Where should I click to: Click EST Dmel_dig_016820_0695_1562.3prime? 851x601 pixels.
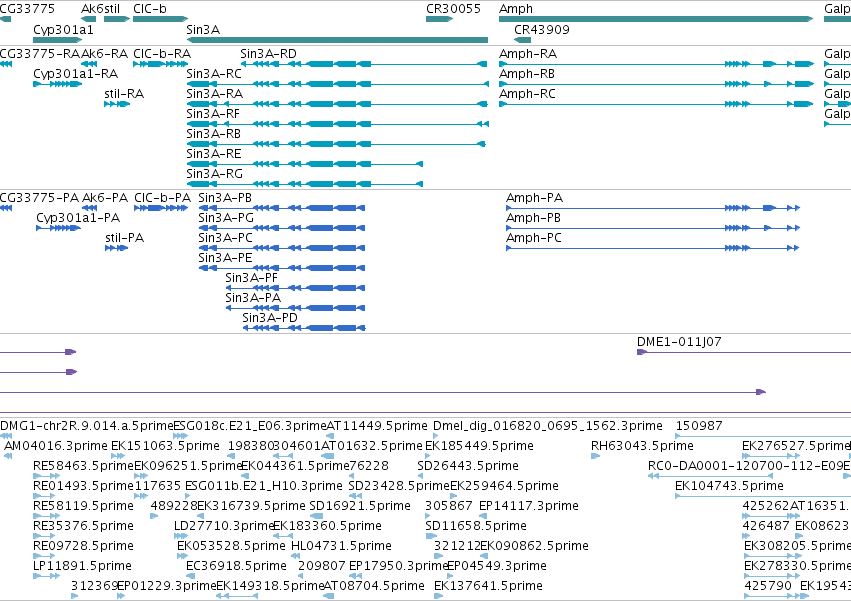(436, 436)
